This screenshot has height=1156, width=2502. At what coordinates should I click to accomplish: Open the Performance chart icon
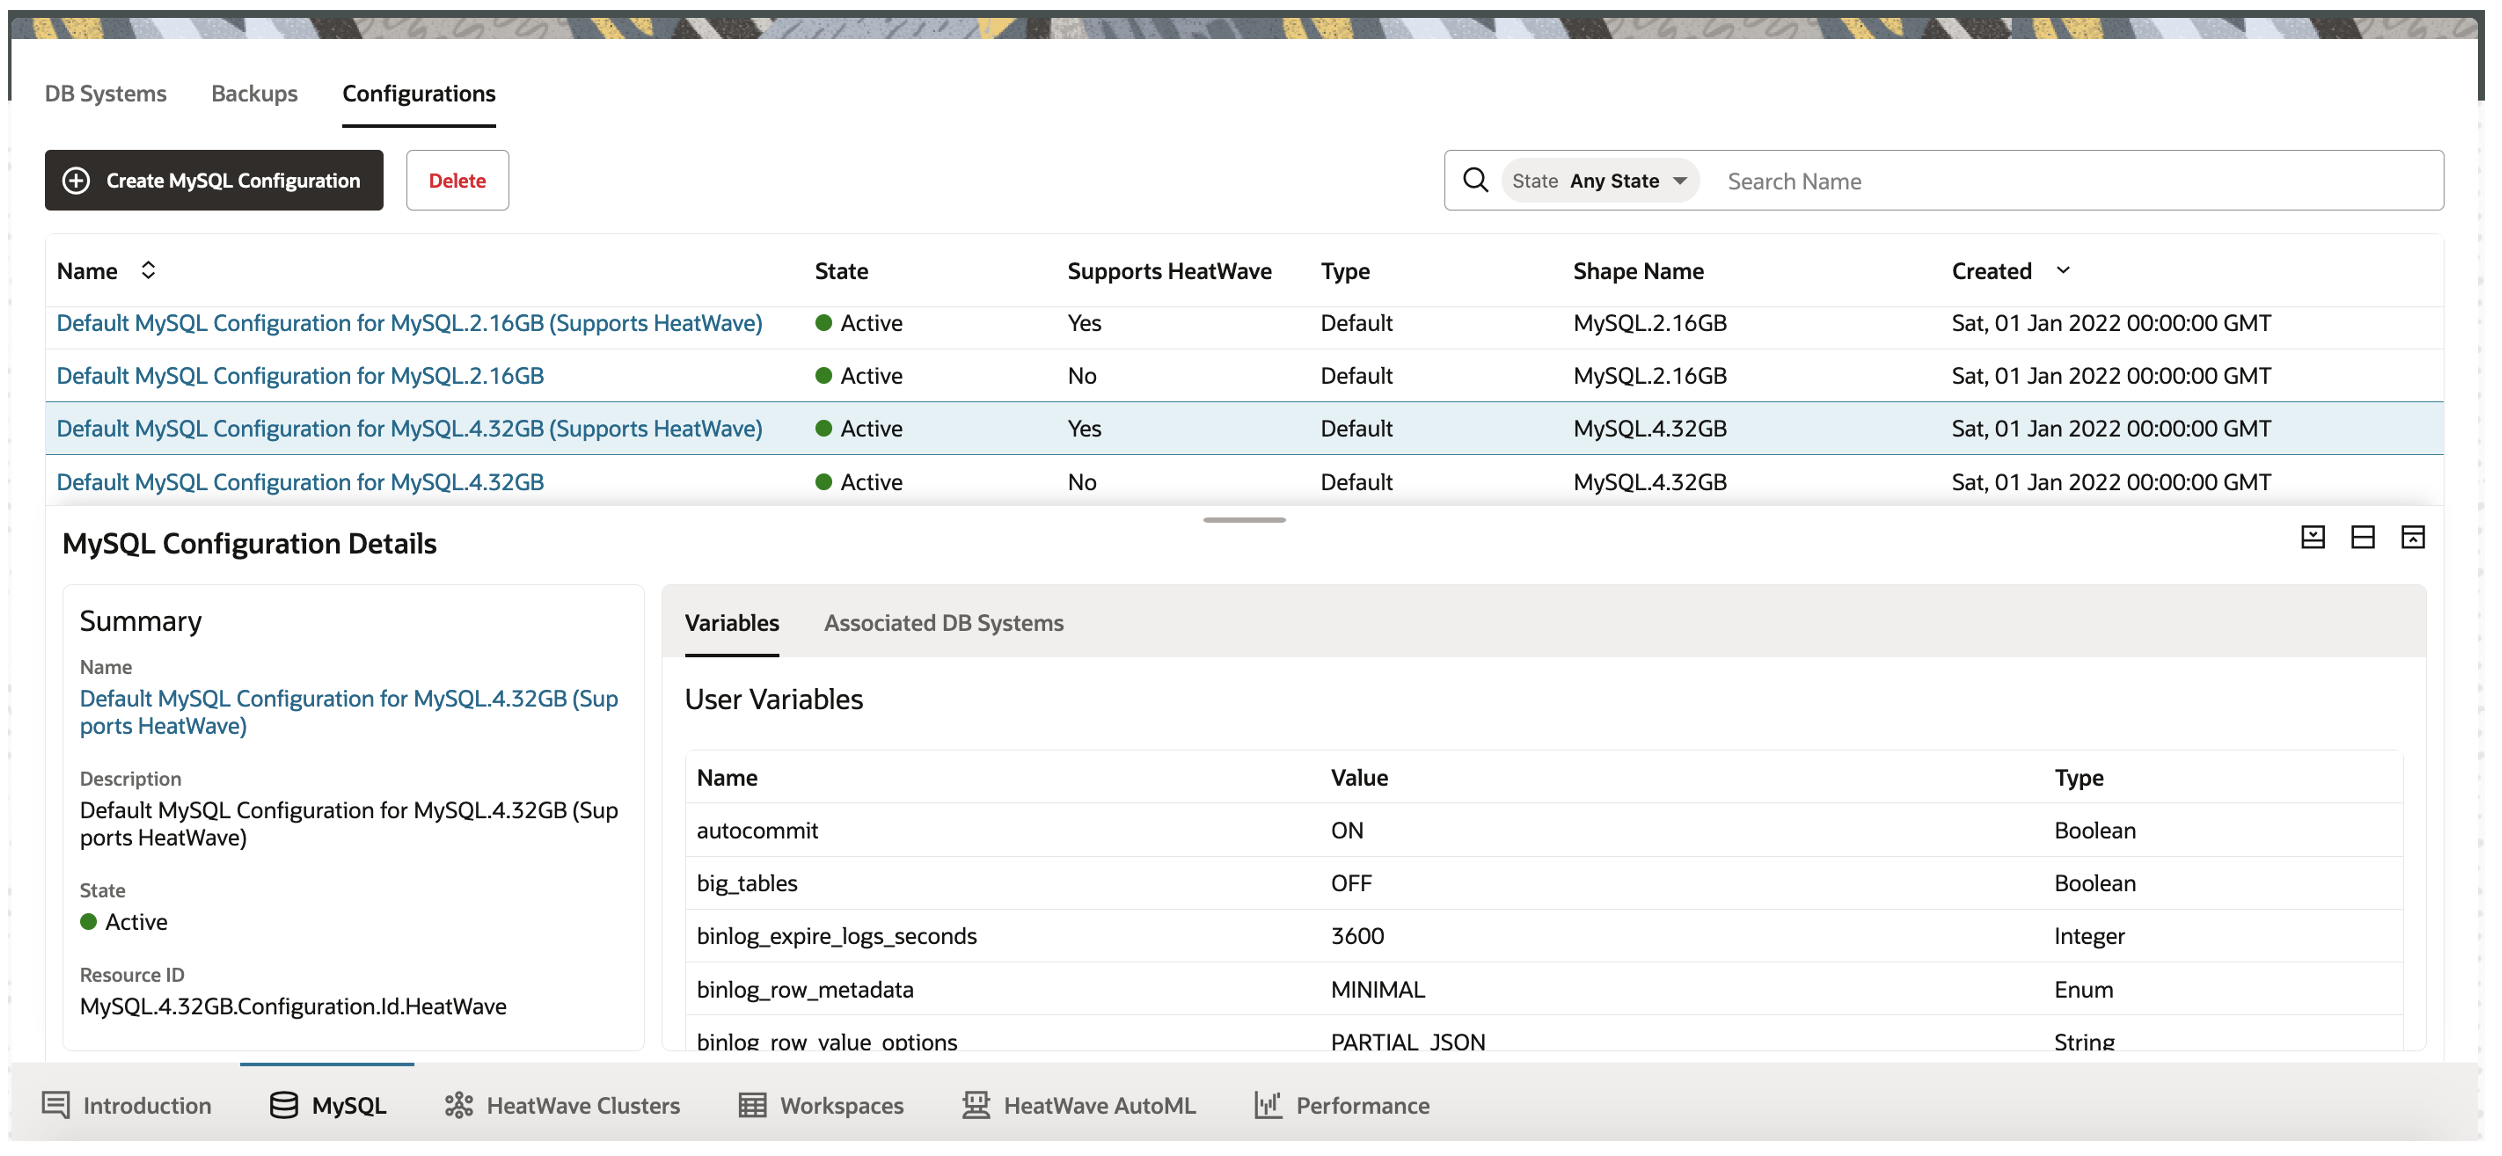(x=1267, y=1105)
